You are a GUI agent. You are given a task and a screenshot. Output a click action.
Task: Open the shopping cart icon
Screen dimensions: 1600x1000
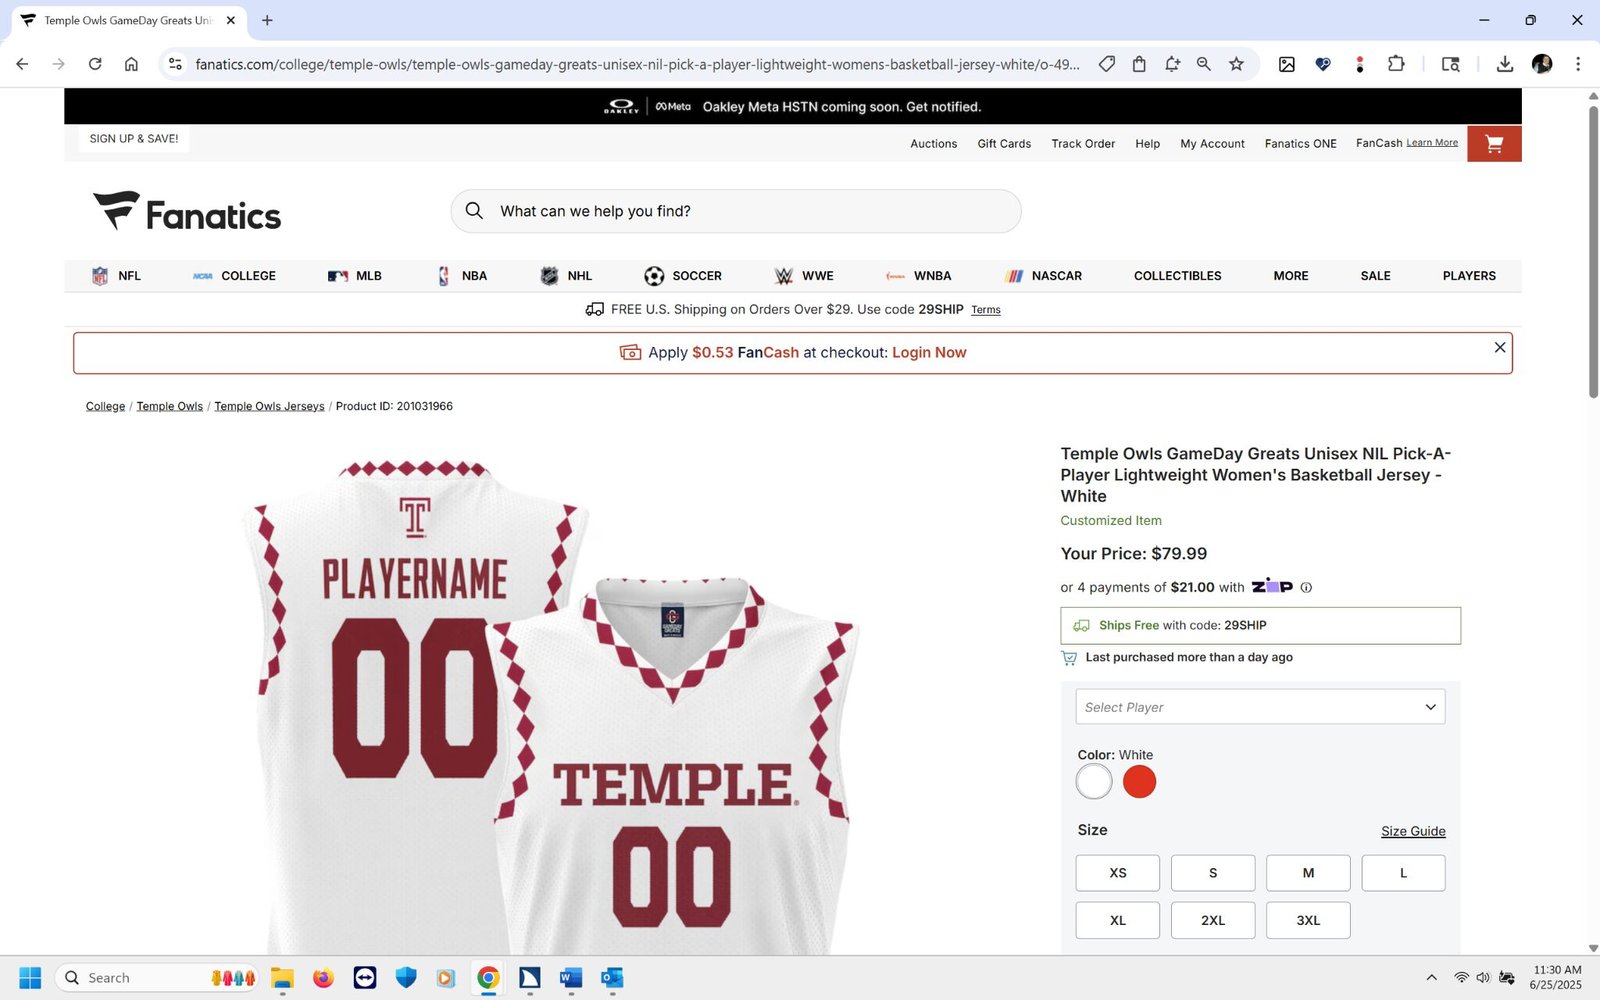[x=1494, y=144]
